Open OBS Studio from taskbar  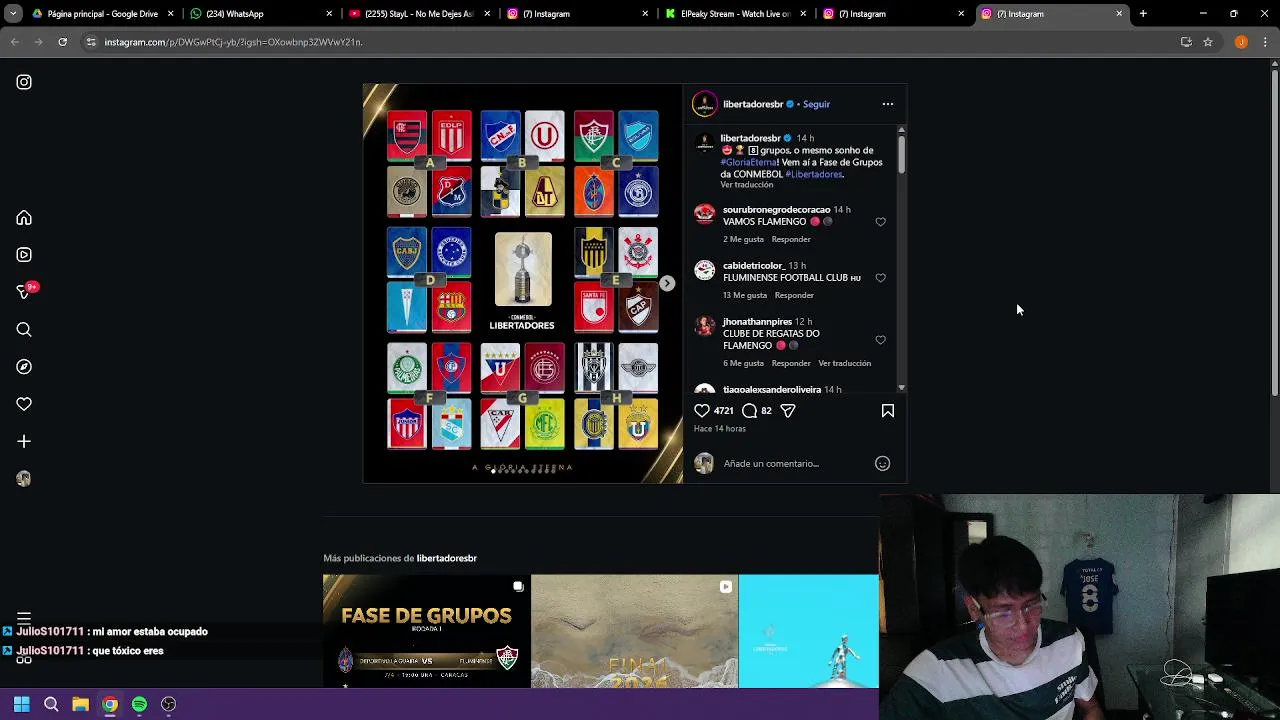pos(168,704)
